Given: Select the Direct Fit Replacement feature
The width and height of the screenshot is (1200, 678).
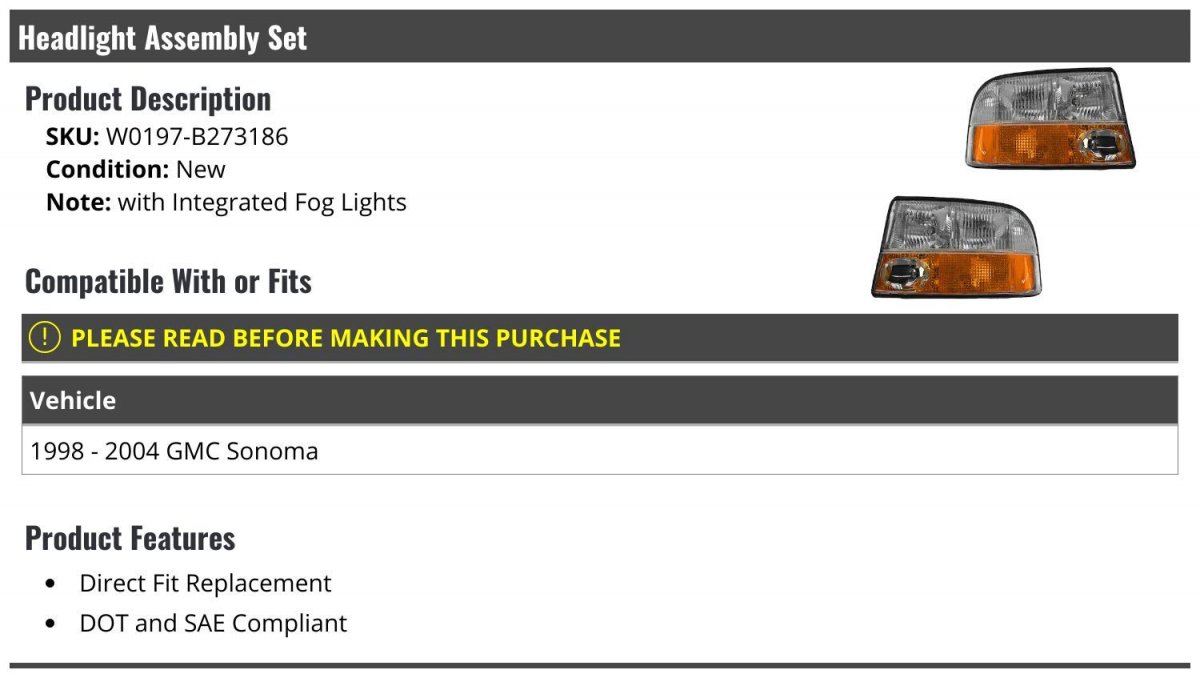Looking at the screenshot, I should 205,583.
